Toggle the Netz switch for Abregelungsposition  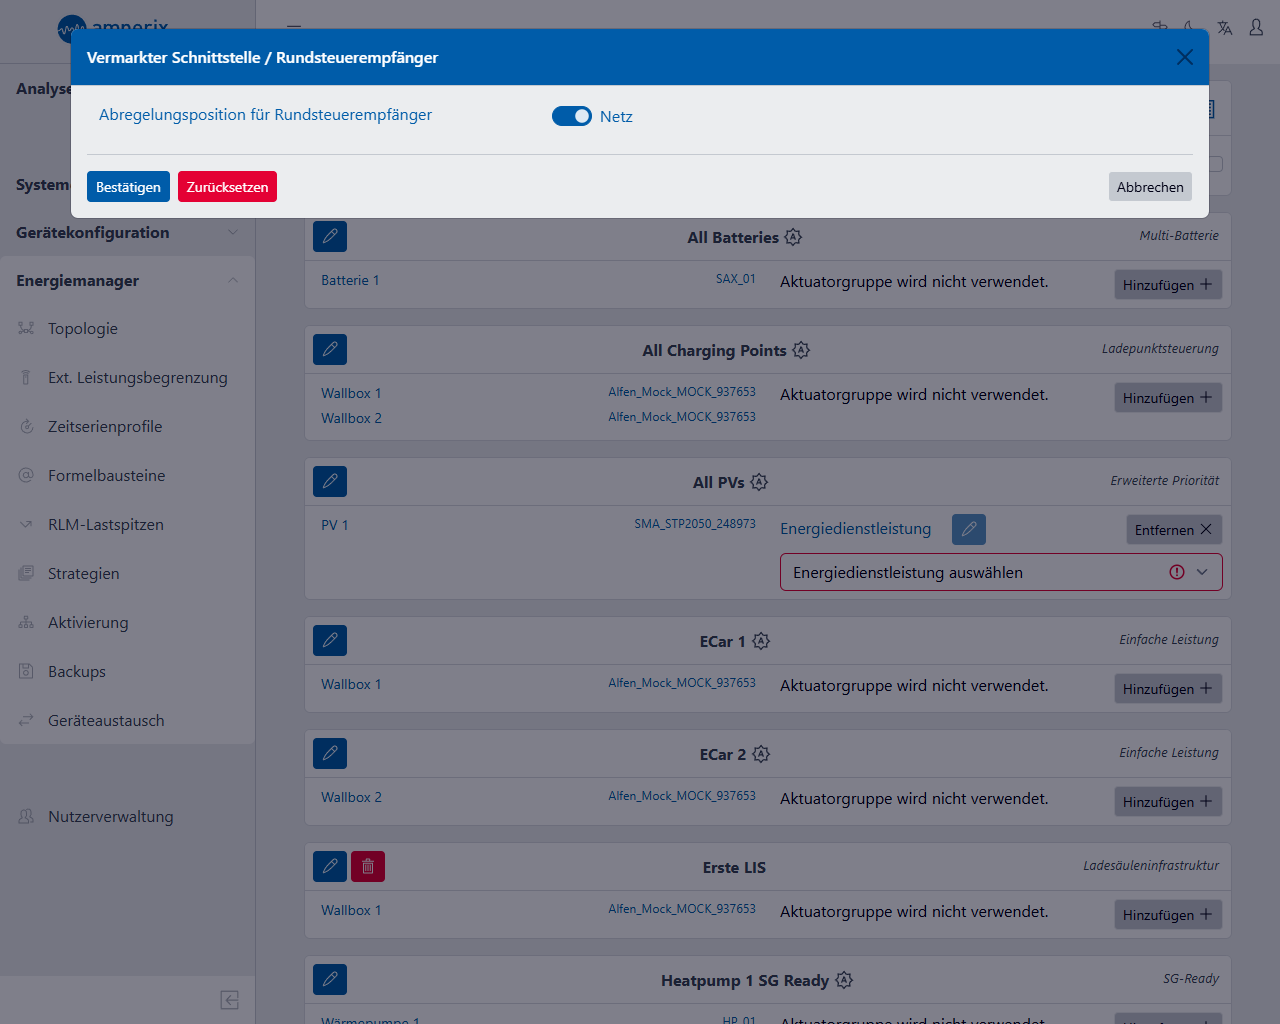coord(571,116)
